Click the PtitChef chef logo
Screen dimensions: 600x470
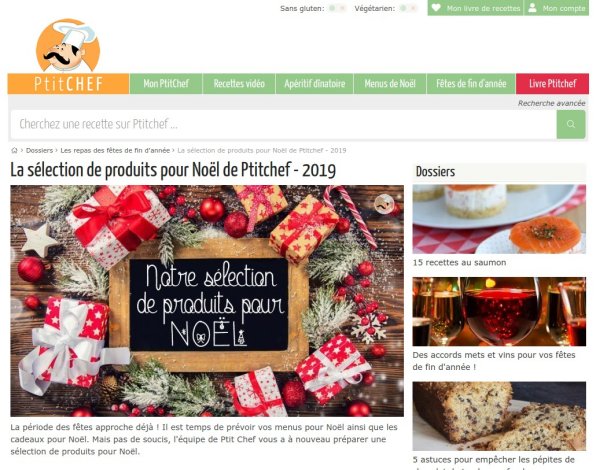click(68, 45)
